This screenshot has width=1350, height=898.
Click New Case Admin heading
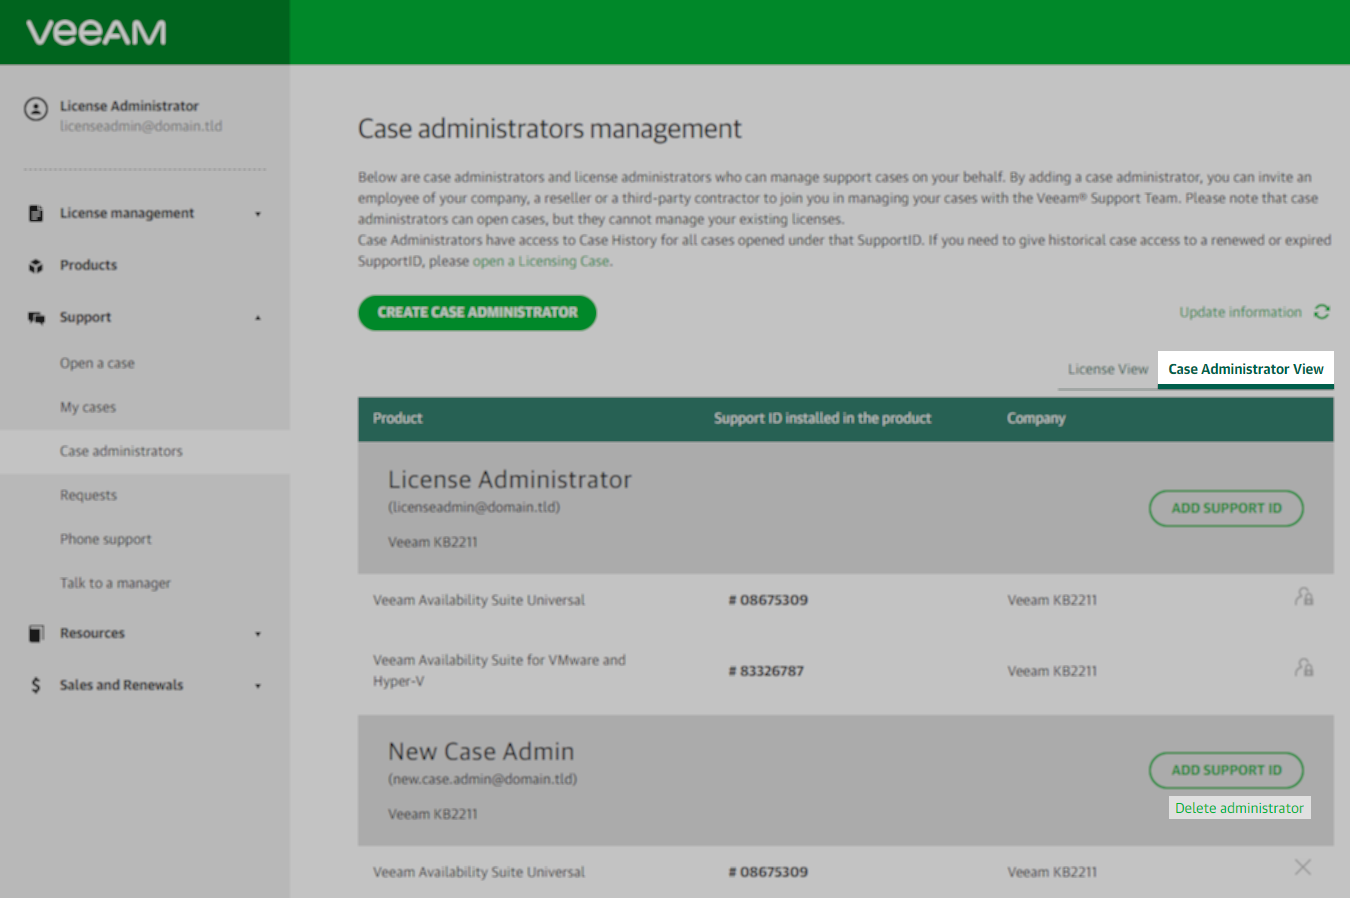point(481,752)
